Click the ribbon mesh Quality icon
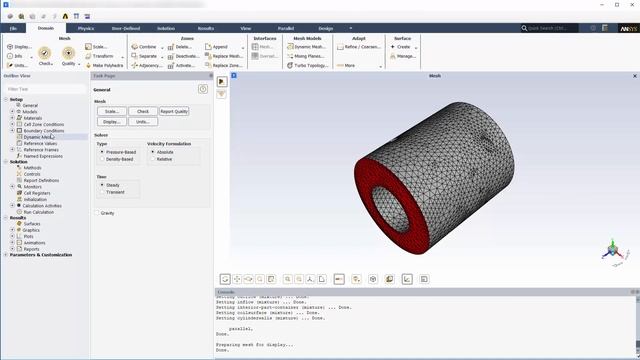The height and width of the screenshot is (360, 640). (69, 53)
